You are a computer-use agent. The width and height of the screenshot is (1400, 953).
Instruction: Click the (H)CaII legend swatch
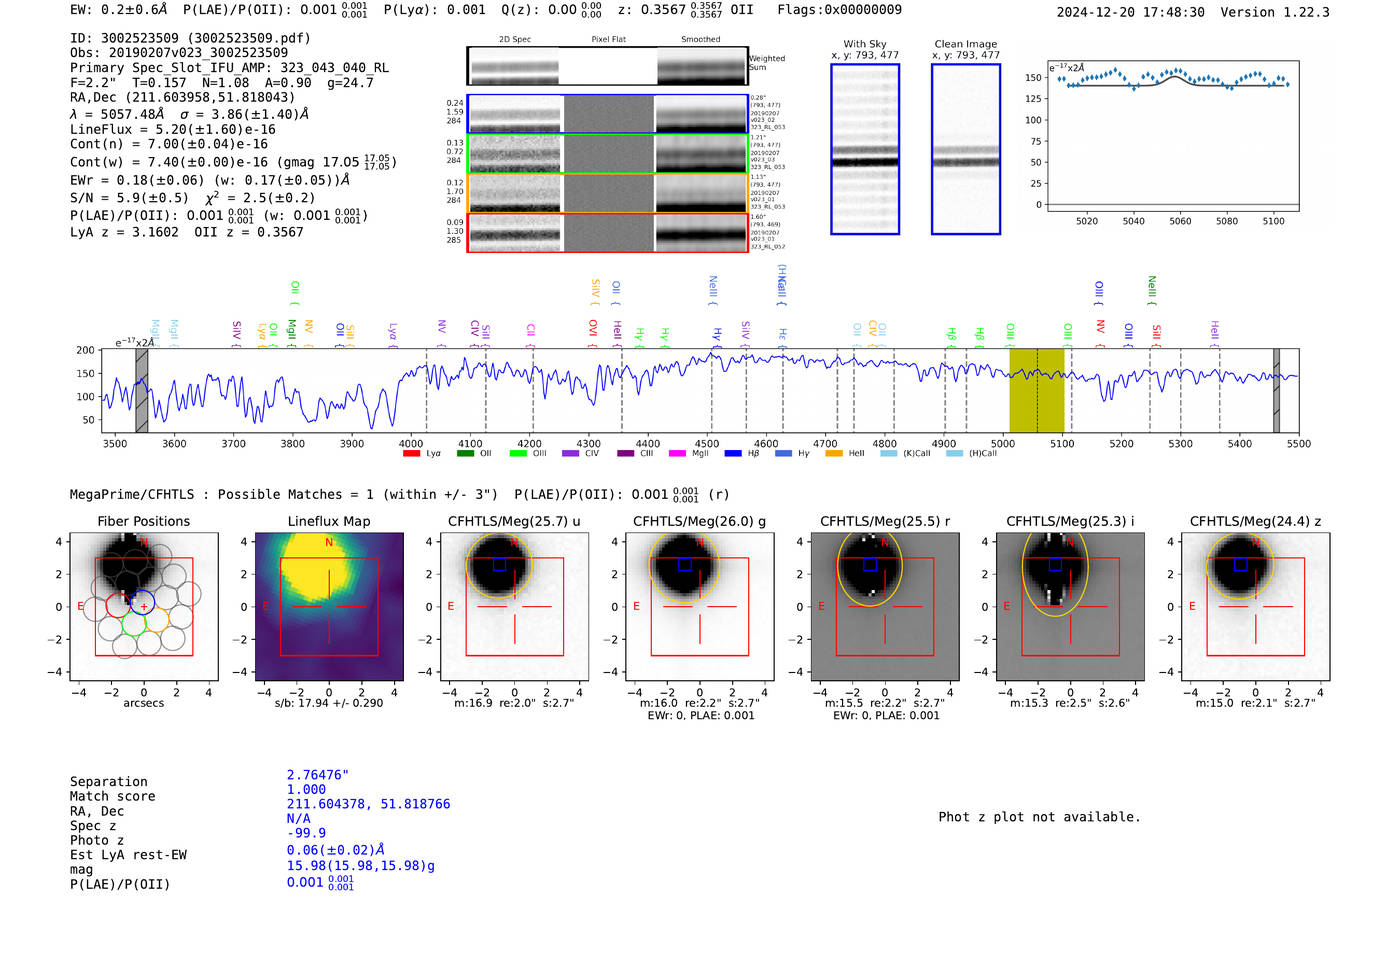pos(954,454)
